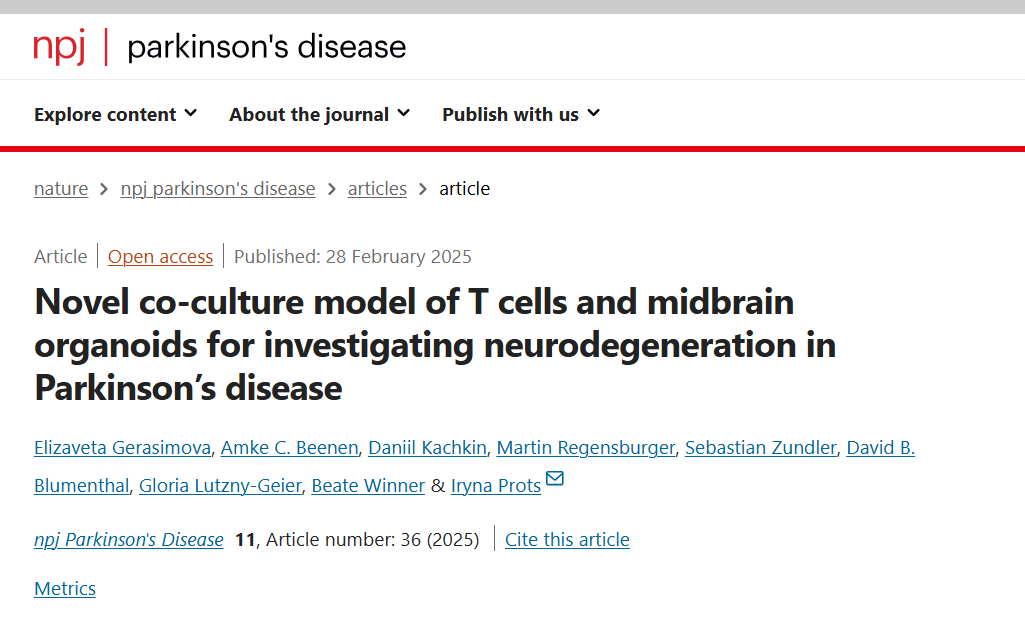
Task: Select author Amke C. Beenen
Action: (x=290, y=448)
